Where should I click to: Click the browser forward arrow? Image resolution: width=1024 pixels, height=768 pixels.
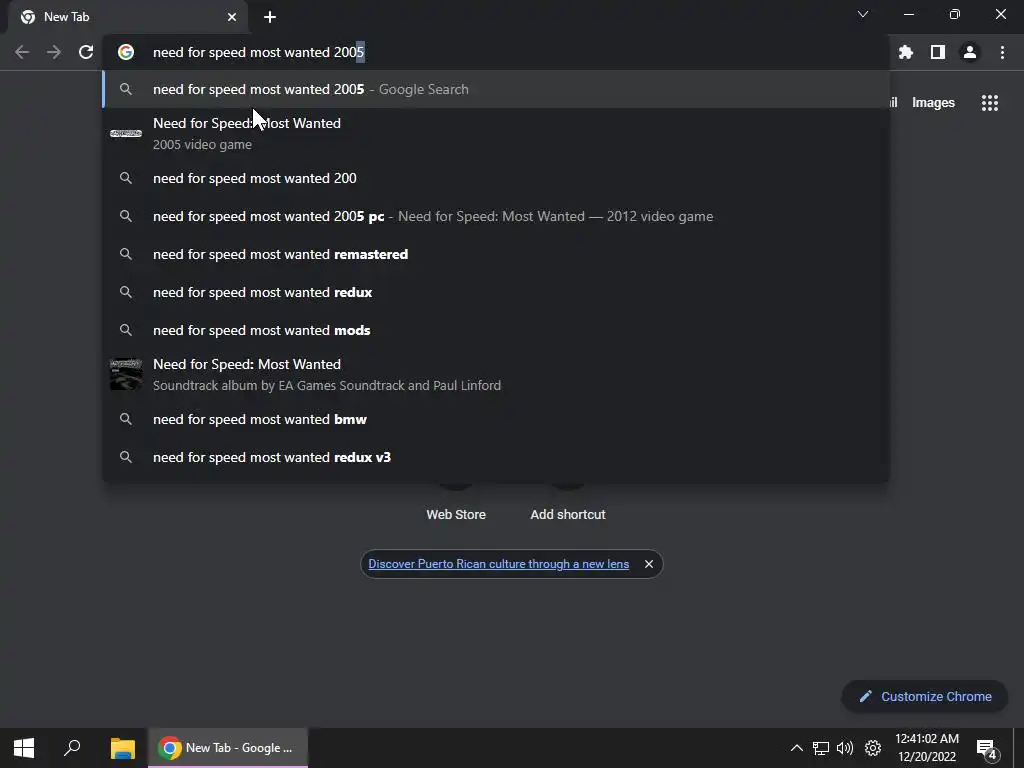tap(54, 52)
